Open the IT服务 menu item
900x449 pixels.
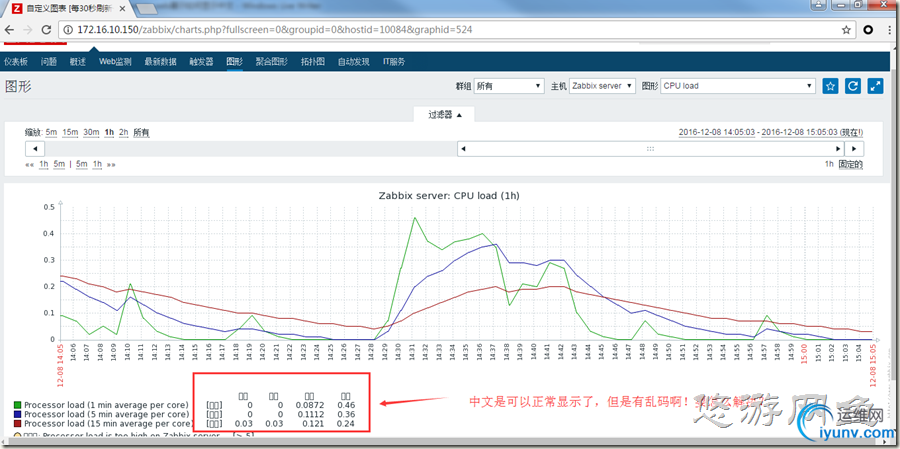(394, 62)
